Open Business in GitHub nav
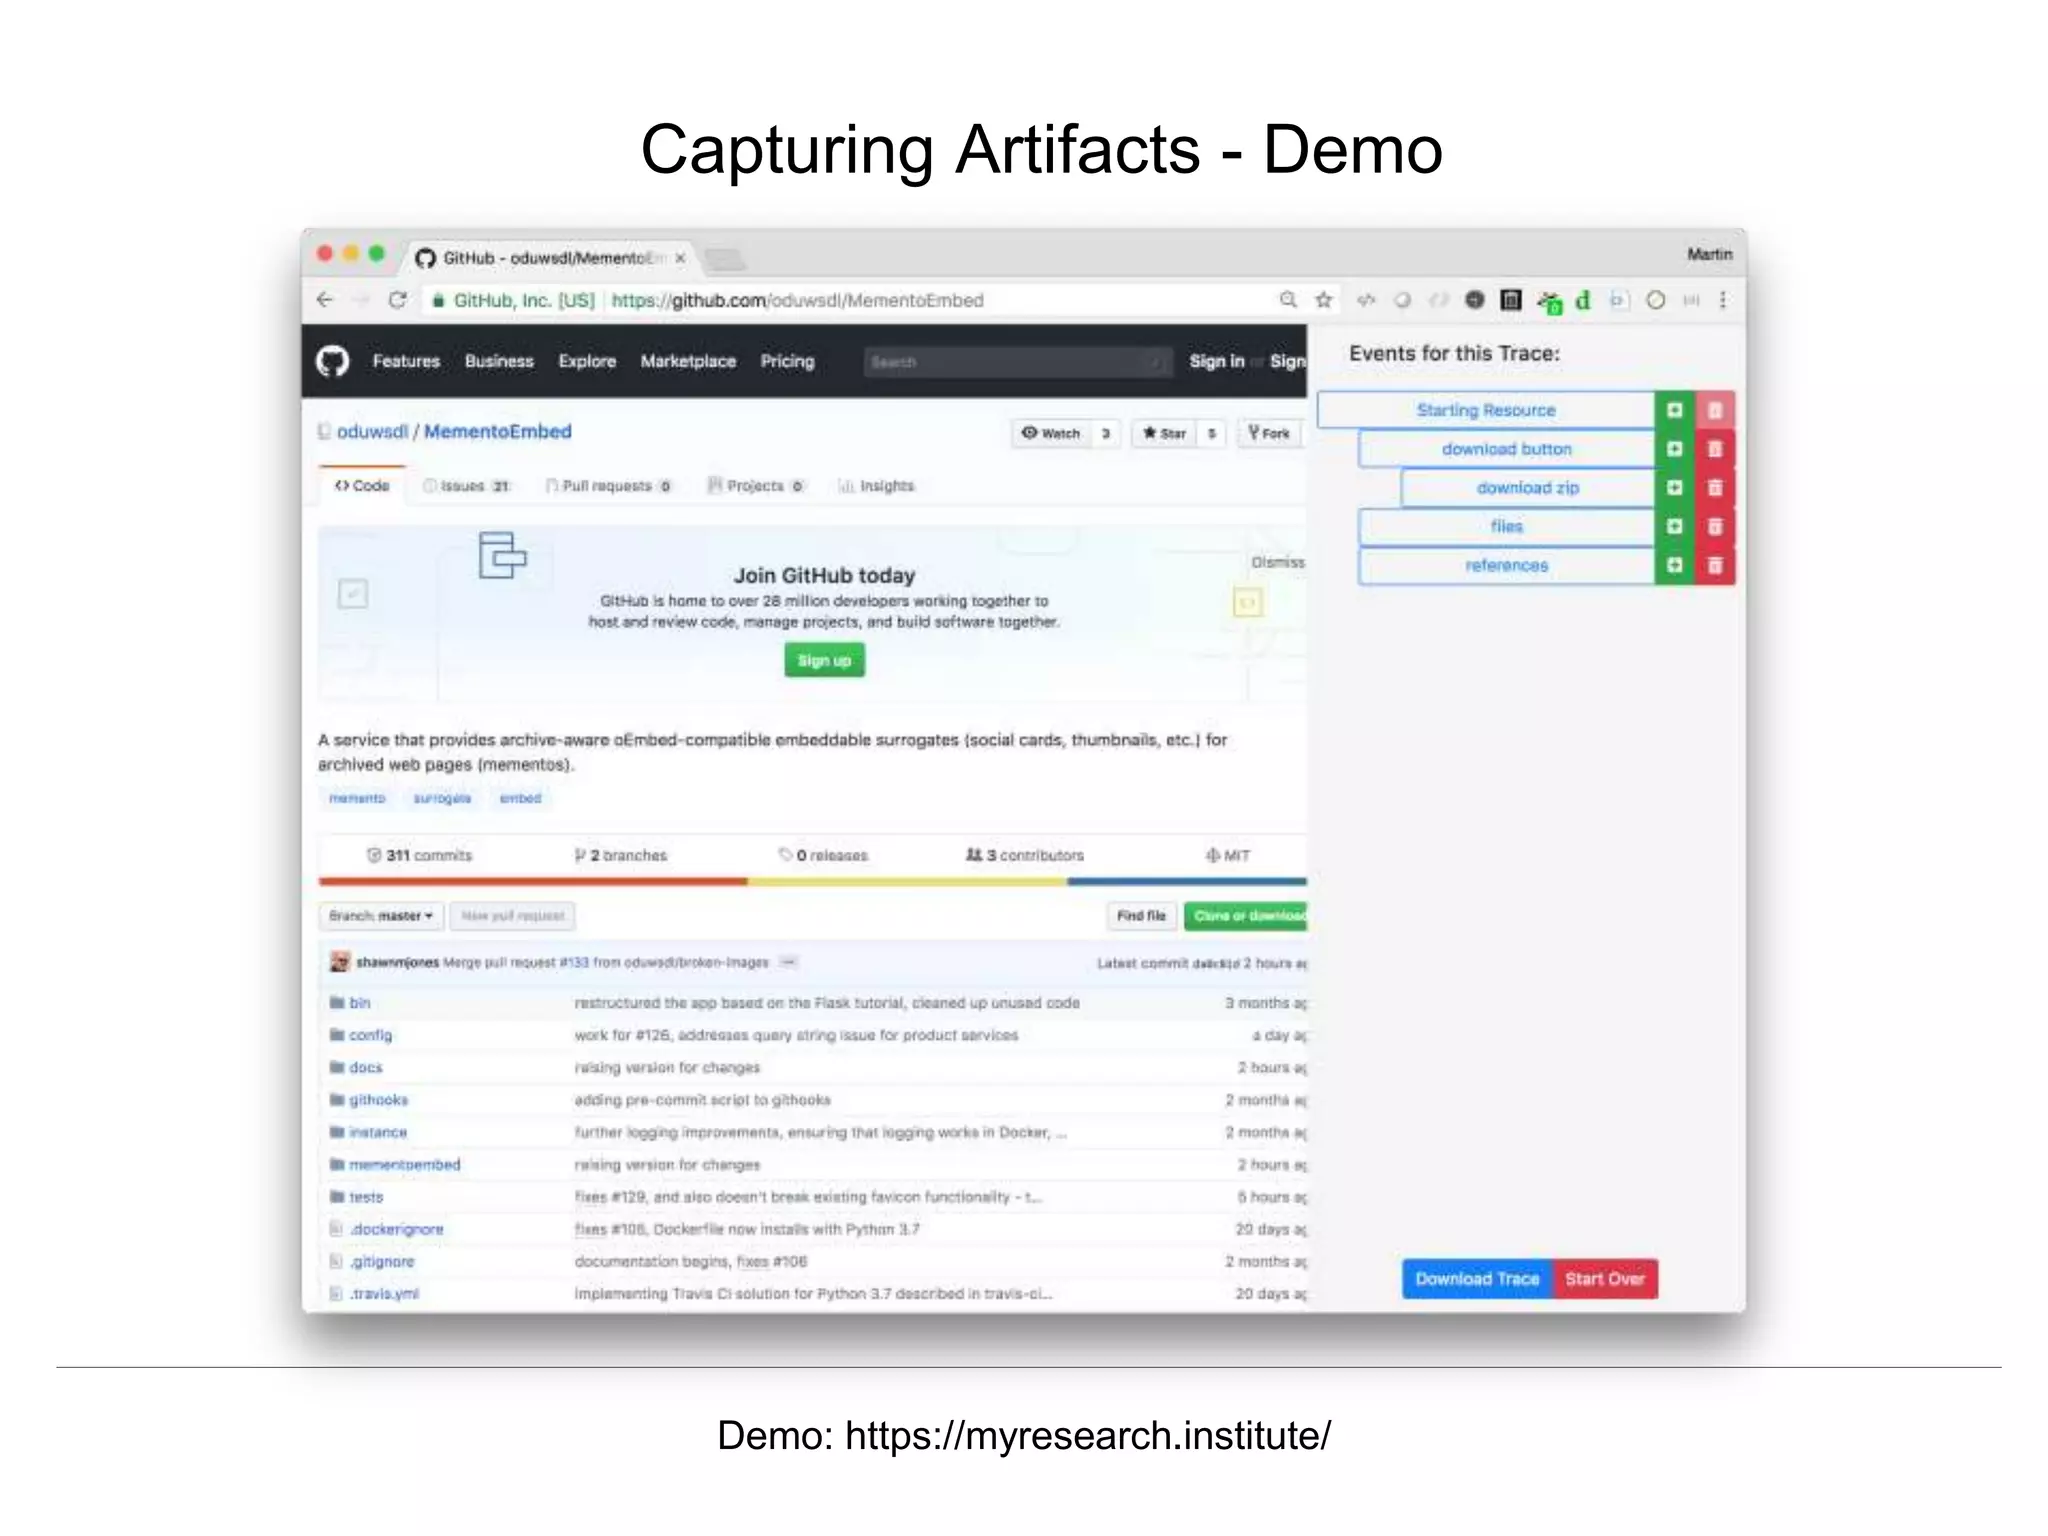 (x=499, y=361)
